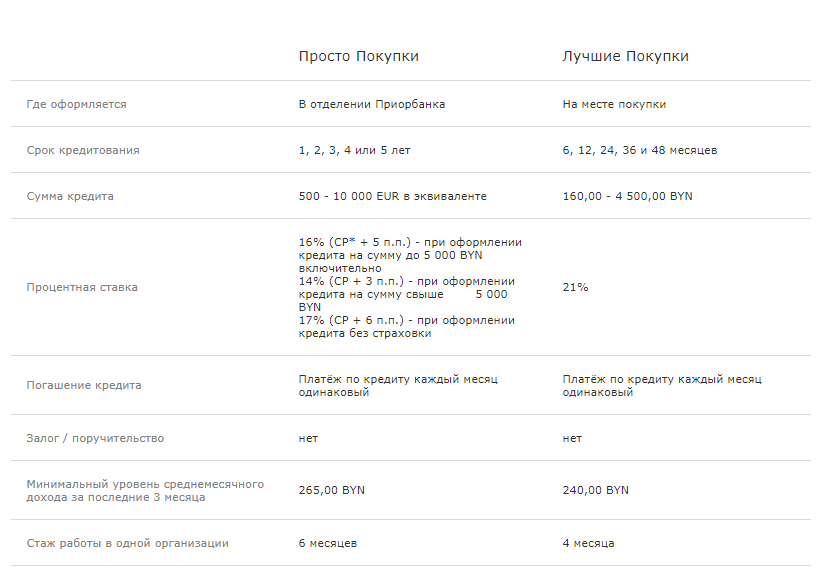The width and height of the screenshot is (838, 573).
Task: Click the "1, 2, 3, 4 или 5 лет" cell
Action: (354, 150)
